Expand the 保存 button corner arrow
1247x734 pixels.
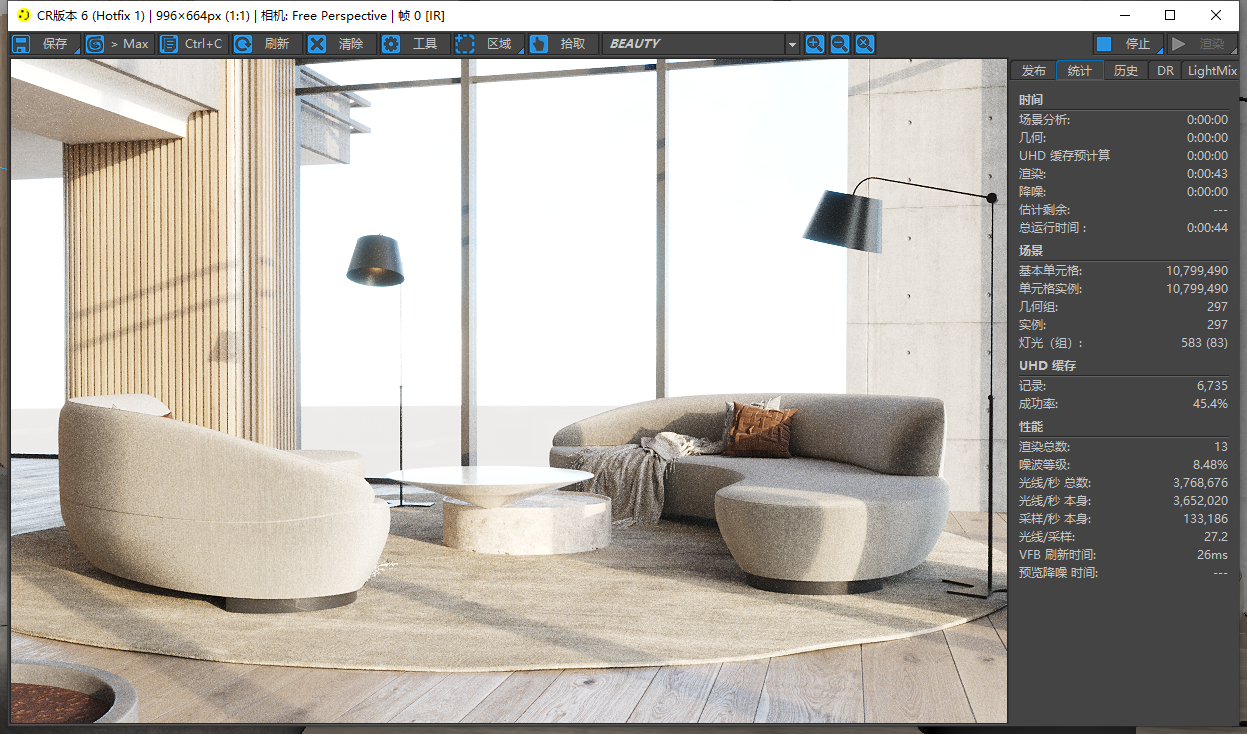click(x=76, y=51)
